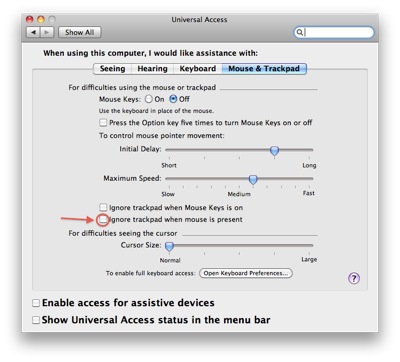Image resolution: width=400 pixels, height=362 pixels.
Task: Close the Universal Access window
Action: point(30,19)
